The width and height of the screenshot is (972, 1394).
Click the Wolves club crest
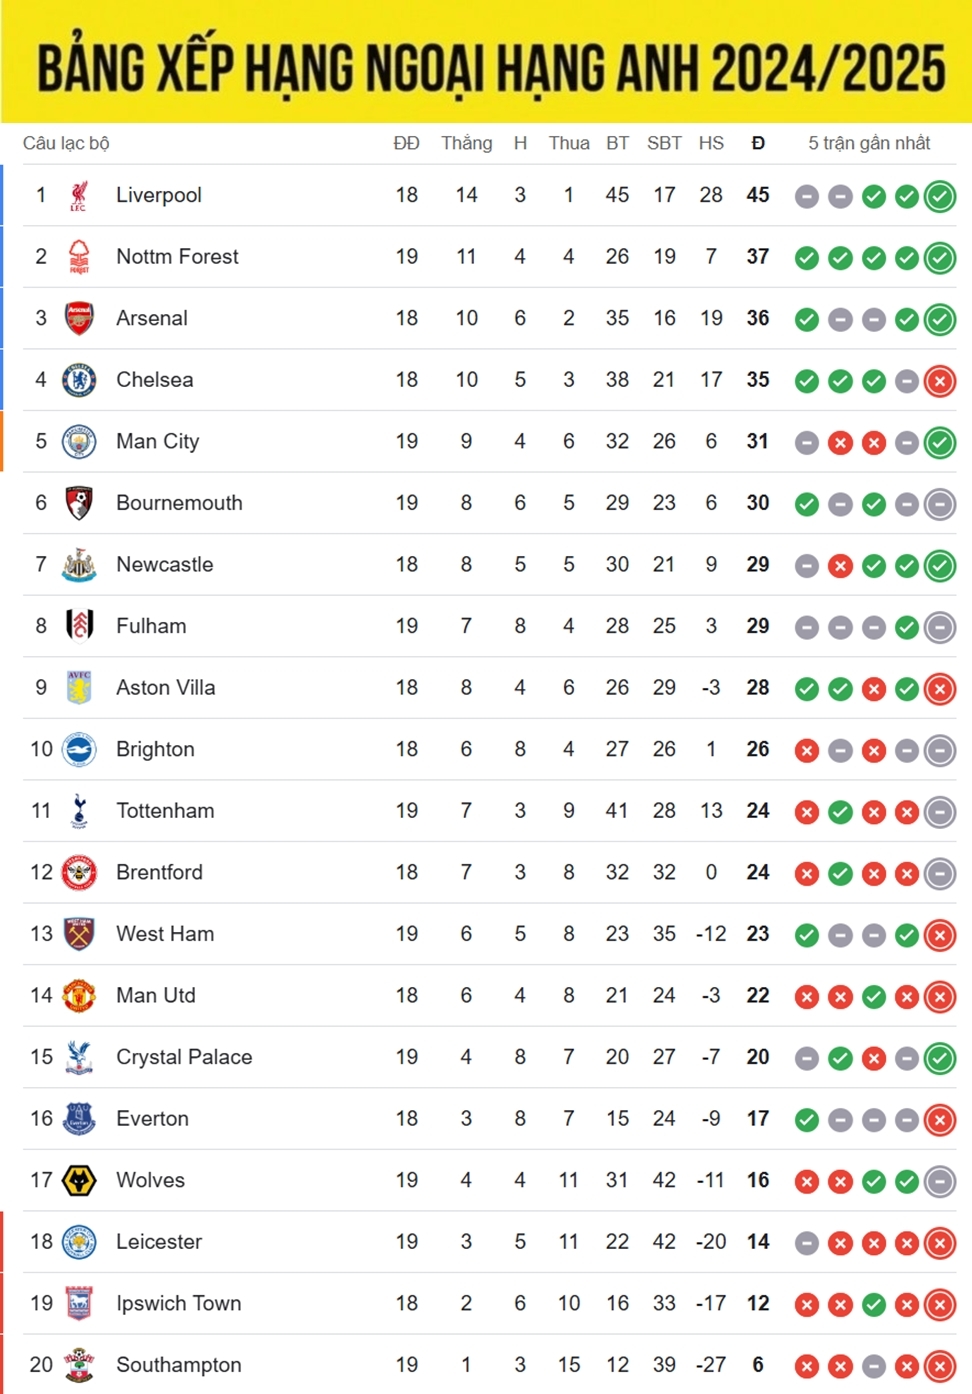(x=79, y=1180)
